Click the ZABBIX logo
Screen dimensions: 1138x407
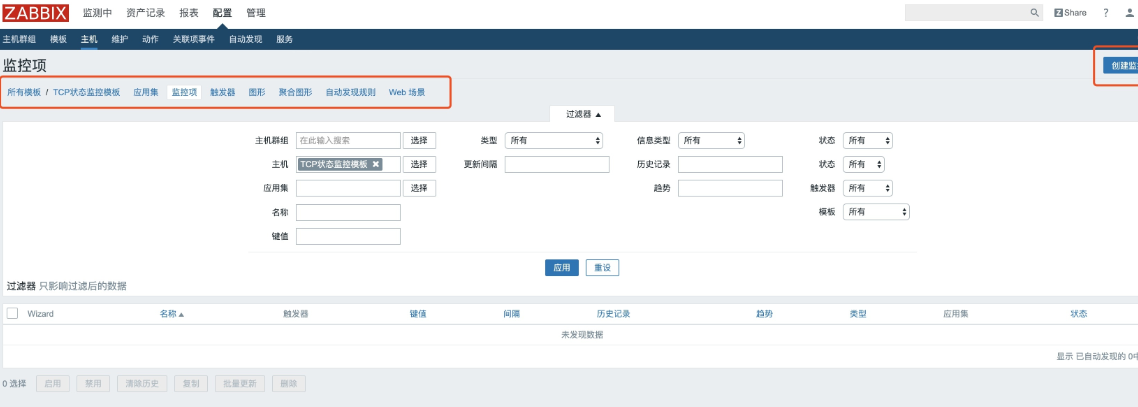tap(35, 13)
